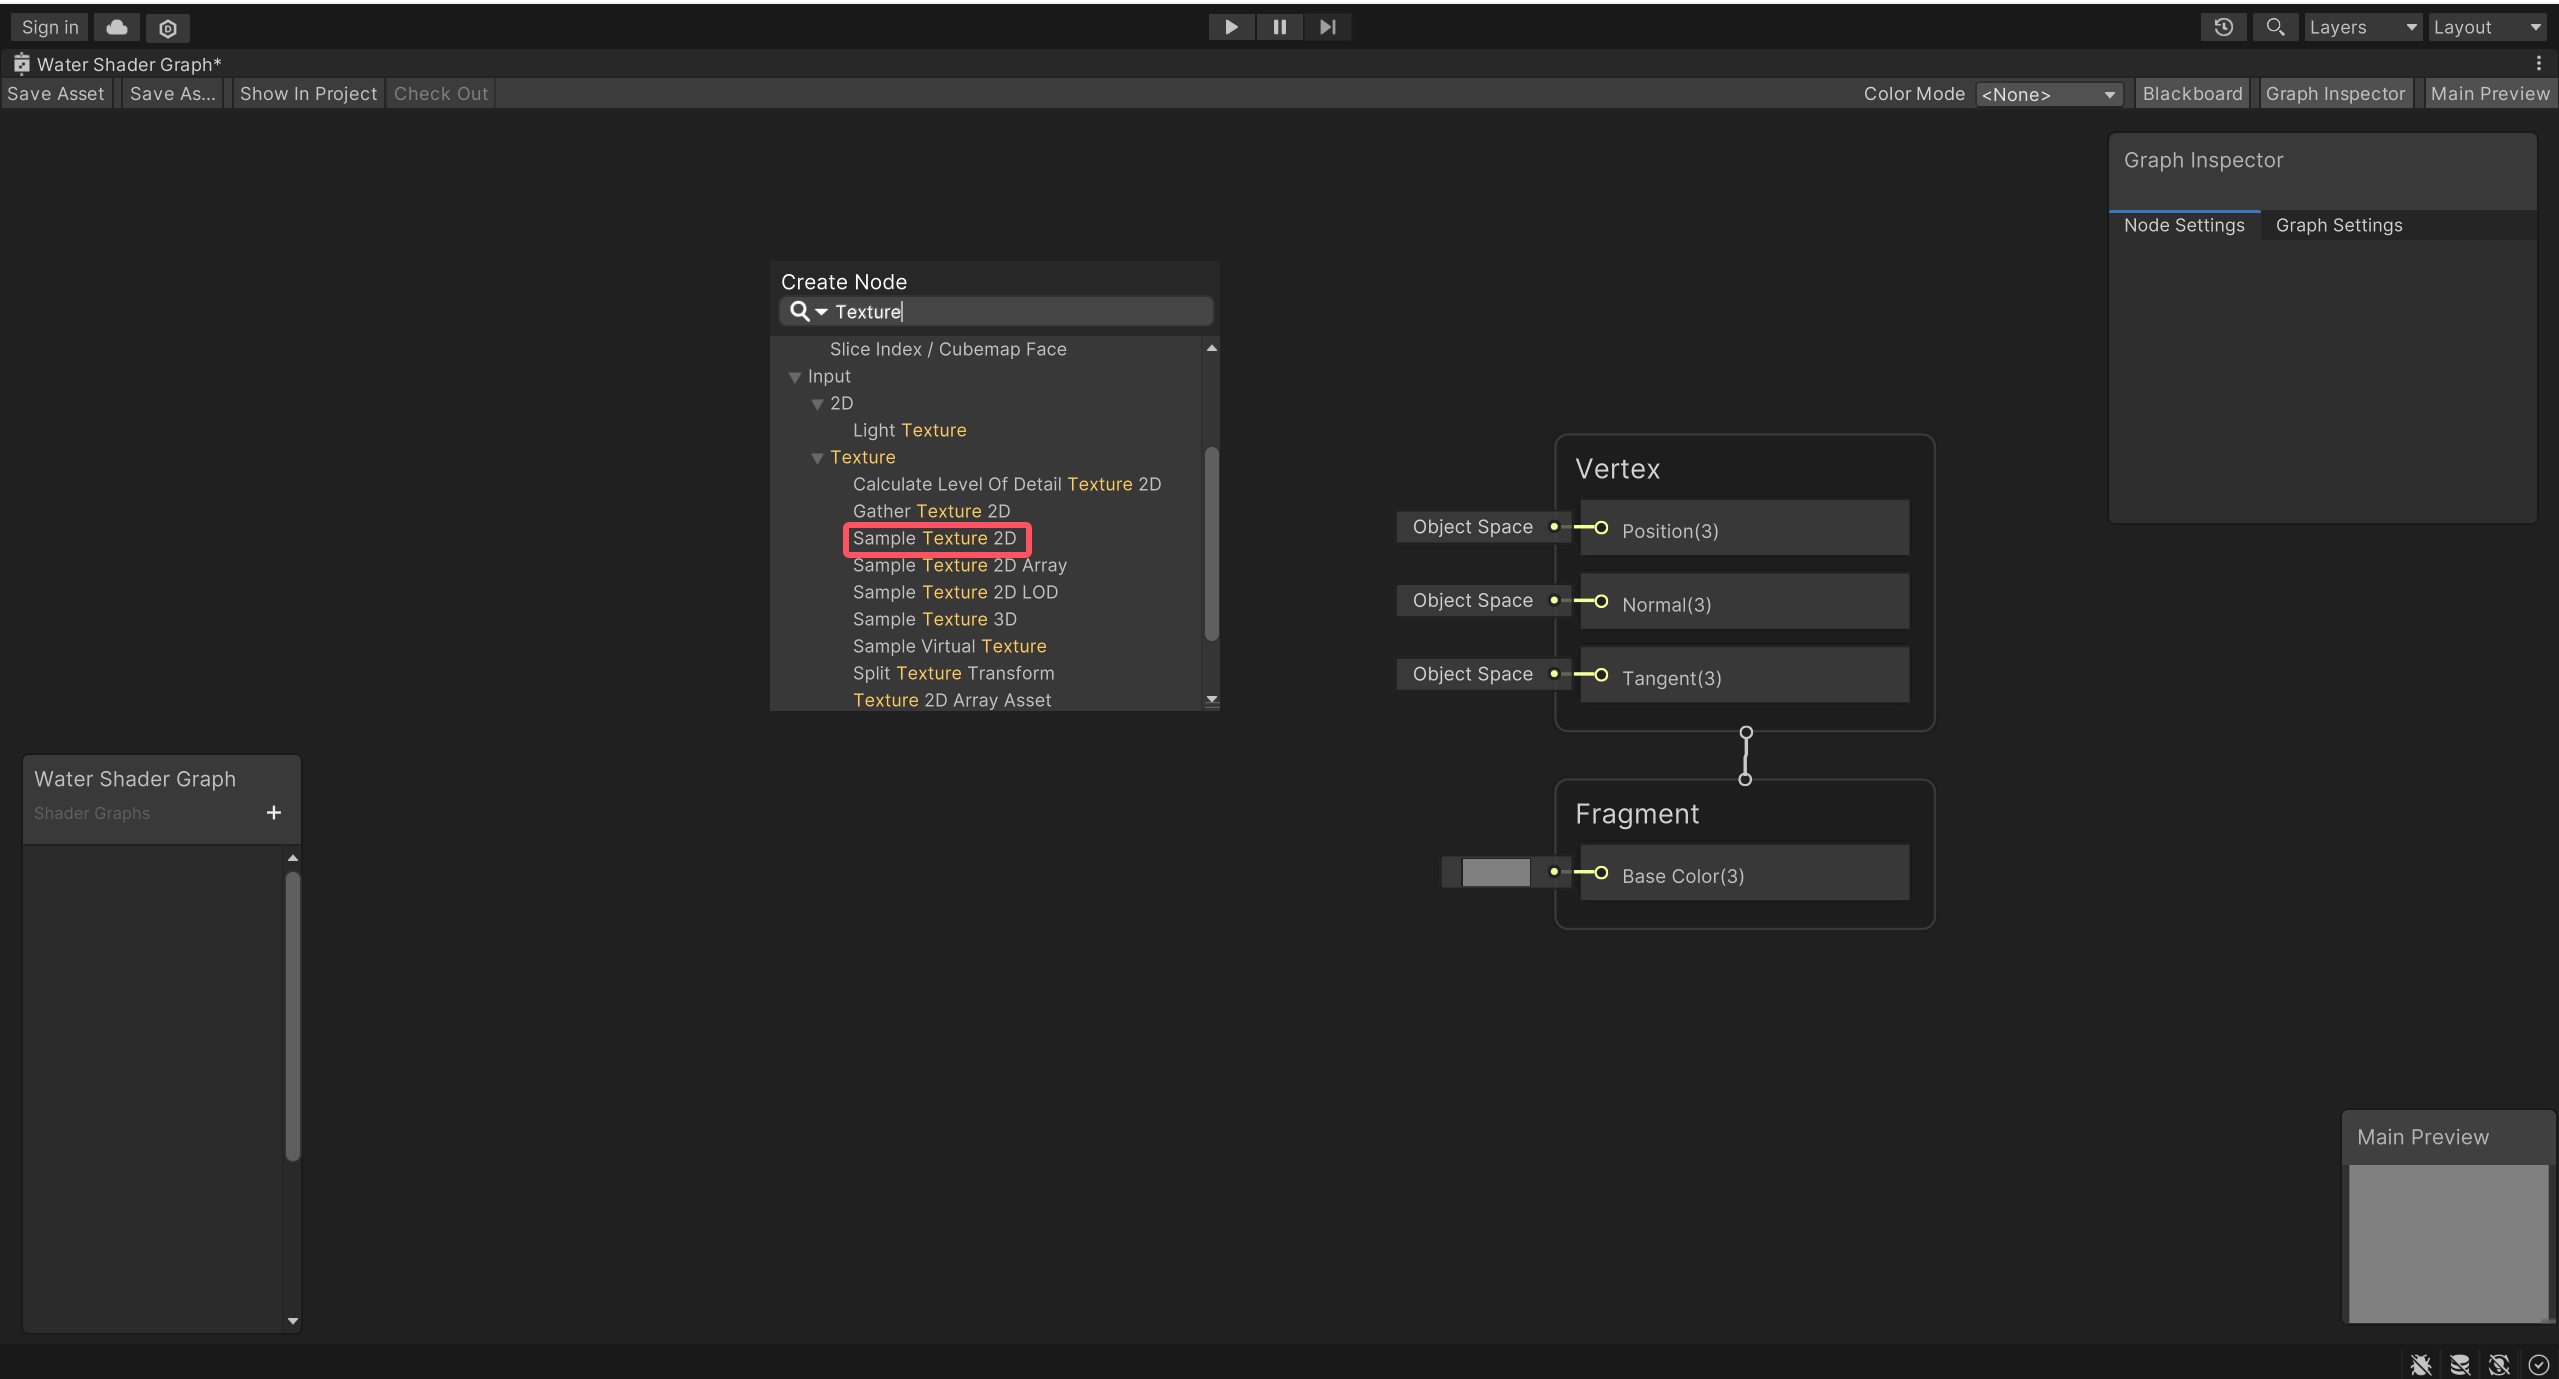Click the global search magnifier icon
Image resolution: width=2559 pixels, height=1379 pixels.
pyautogui.click(x=2275, y=27)
